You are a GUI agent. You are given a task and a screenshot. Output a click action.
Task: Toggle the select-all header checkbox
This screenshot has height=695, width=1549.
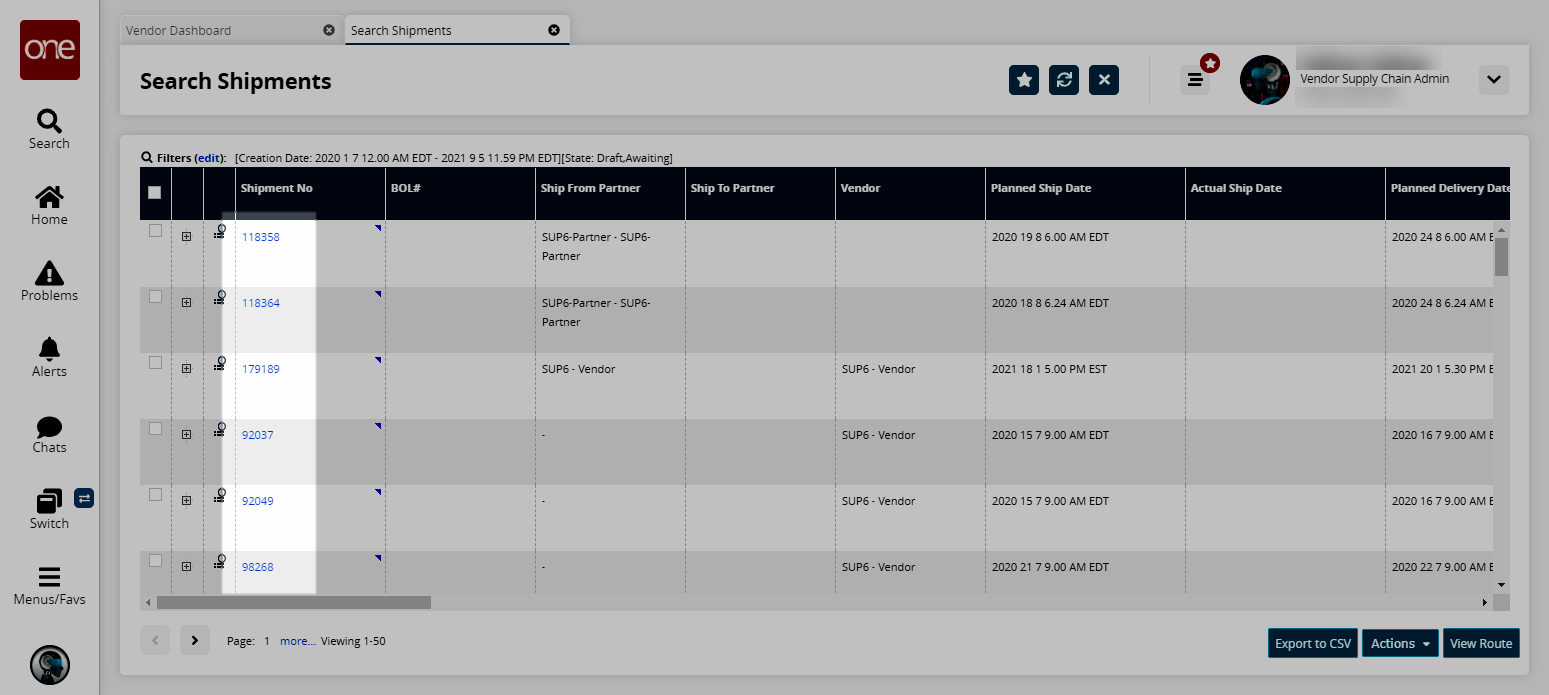(154, 193)
